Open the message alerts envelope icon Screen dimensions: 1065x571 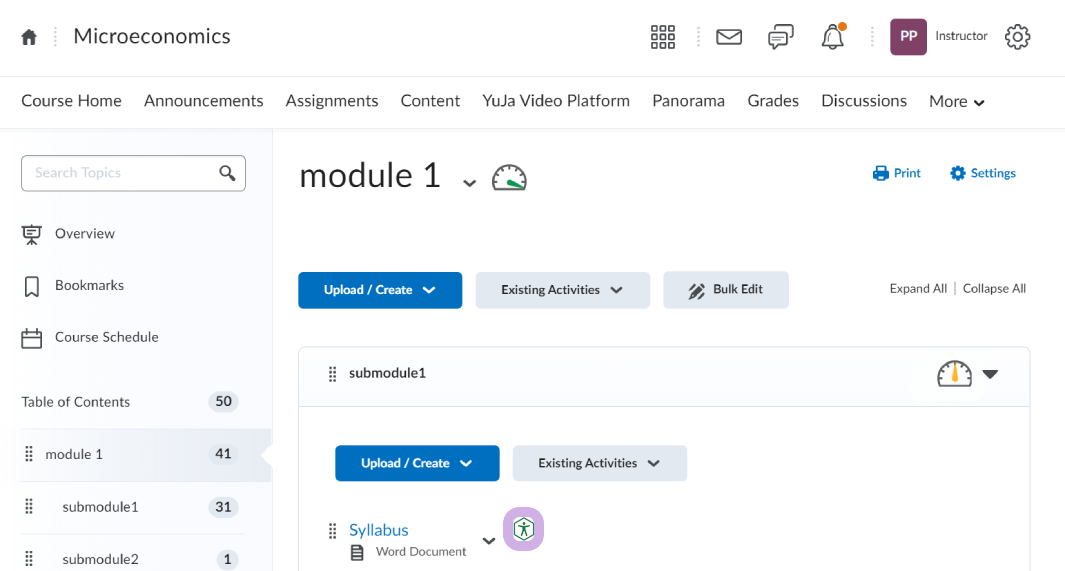[x=729, y=37]
